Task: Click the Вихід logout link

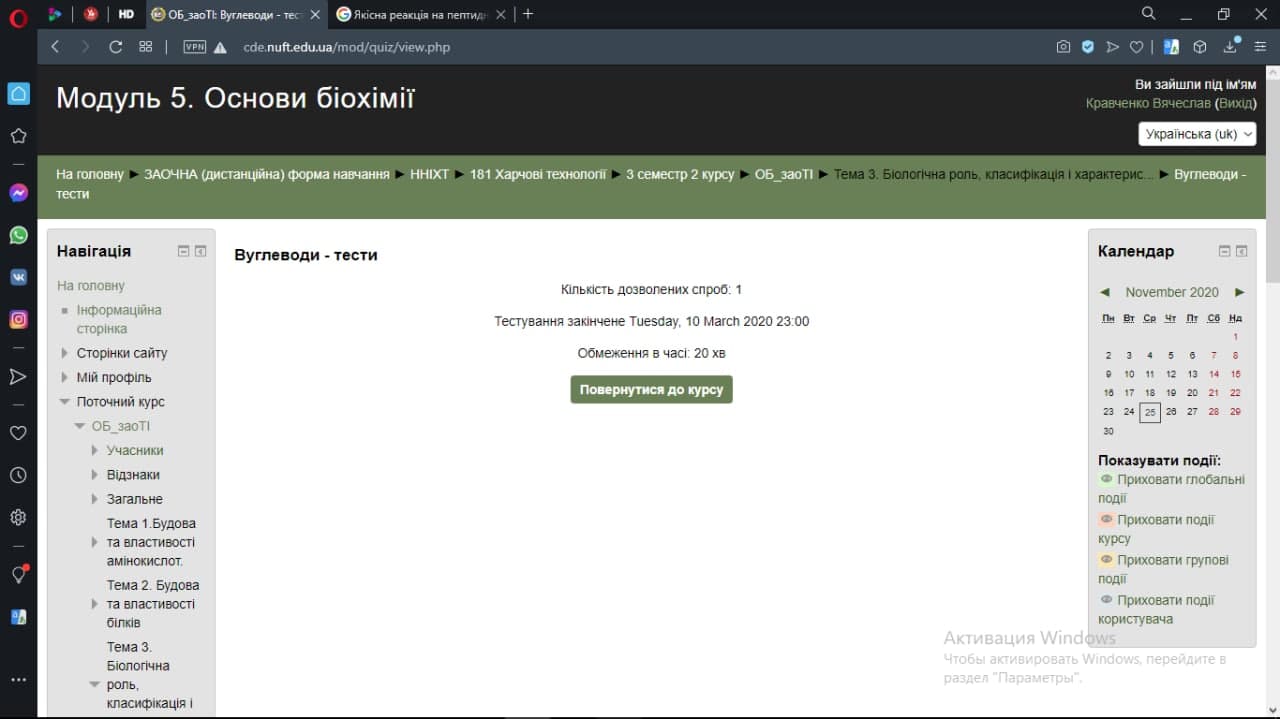Action: pyautogui.click(x=1235, y=104)
